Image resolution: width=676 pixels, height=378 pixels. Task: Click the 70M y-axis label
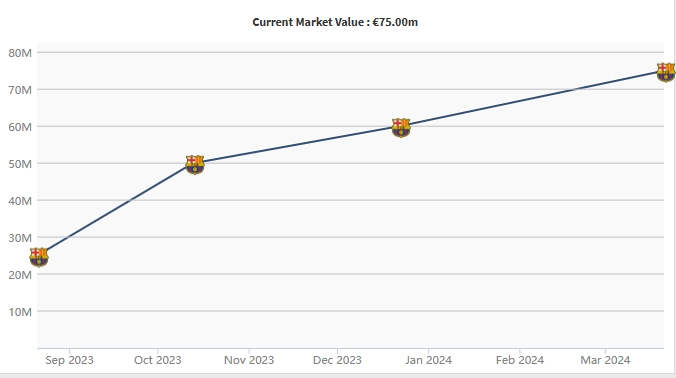[20, 90]
